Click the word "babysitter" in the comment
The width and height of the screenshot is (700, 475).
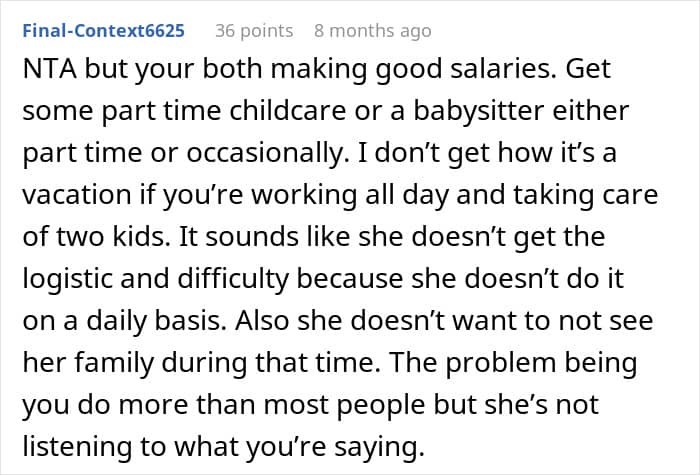click(479, 112)
